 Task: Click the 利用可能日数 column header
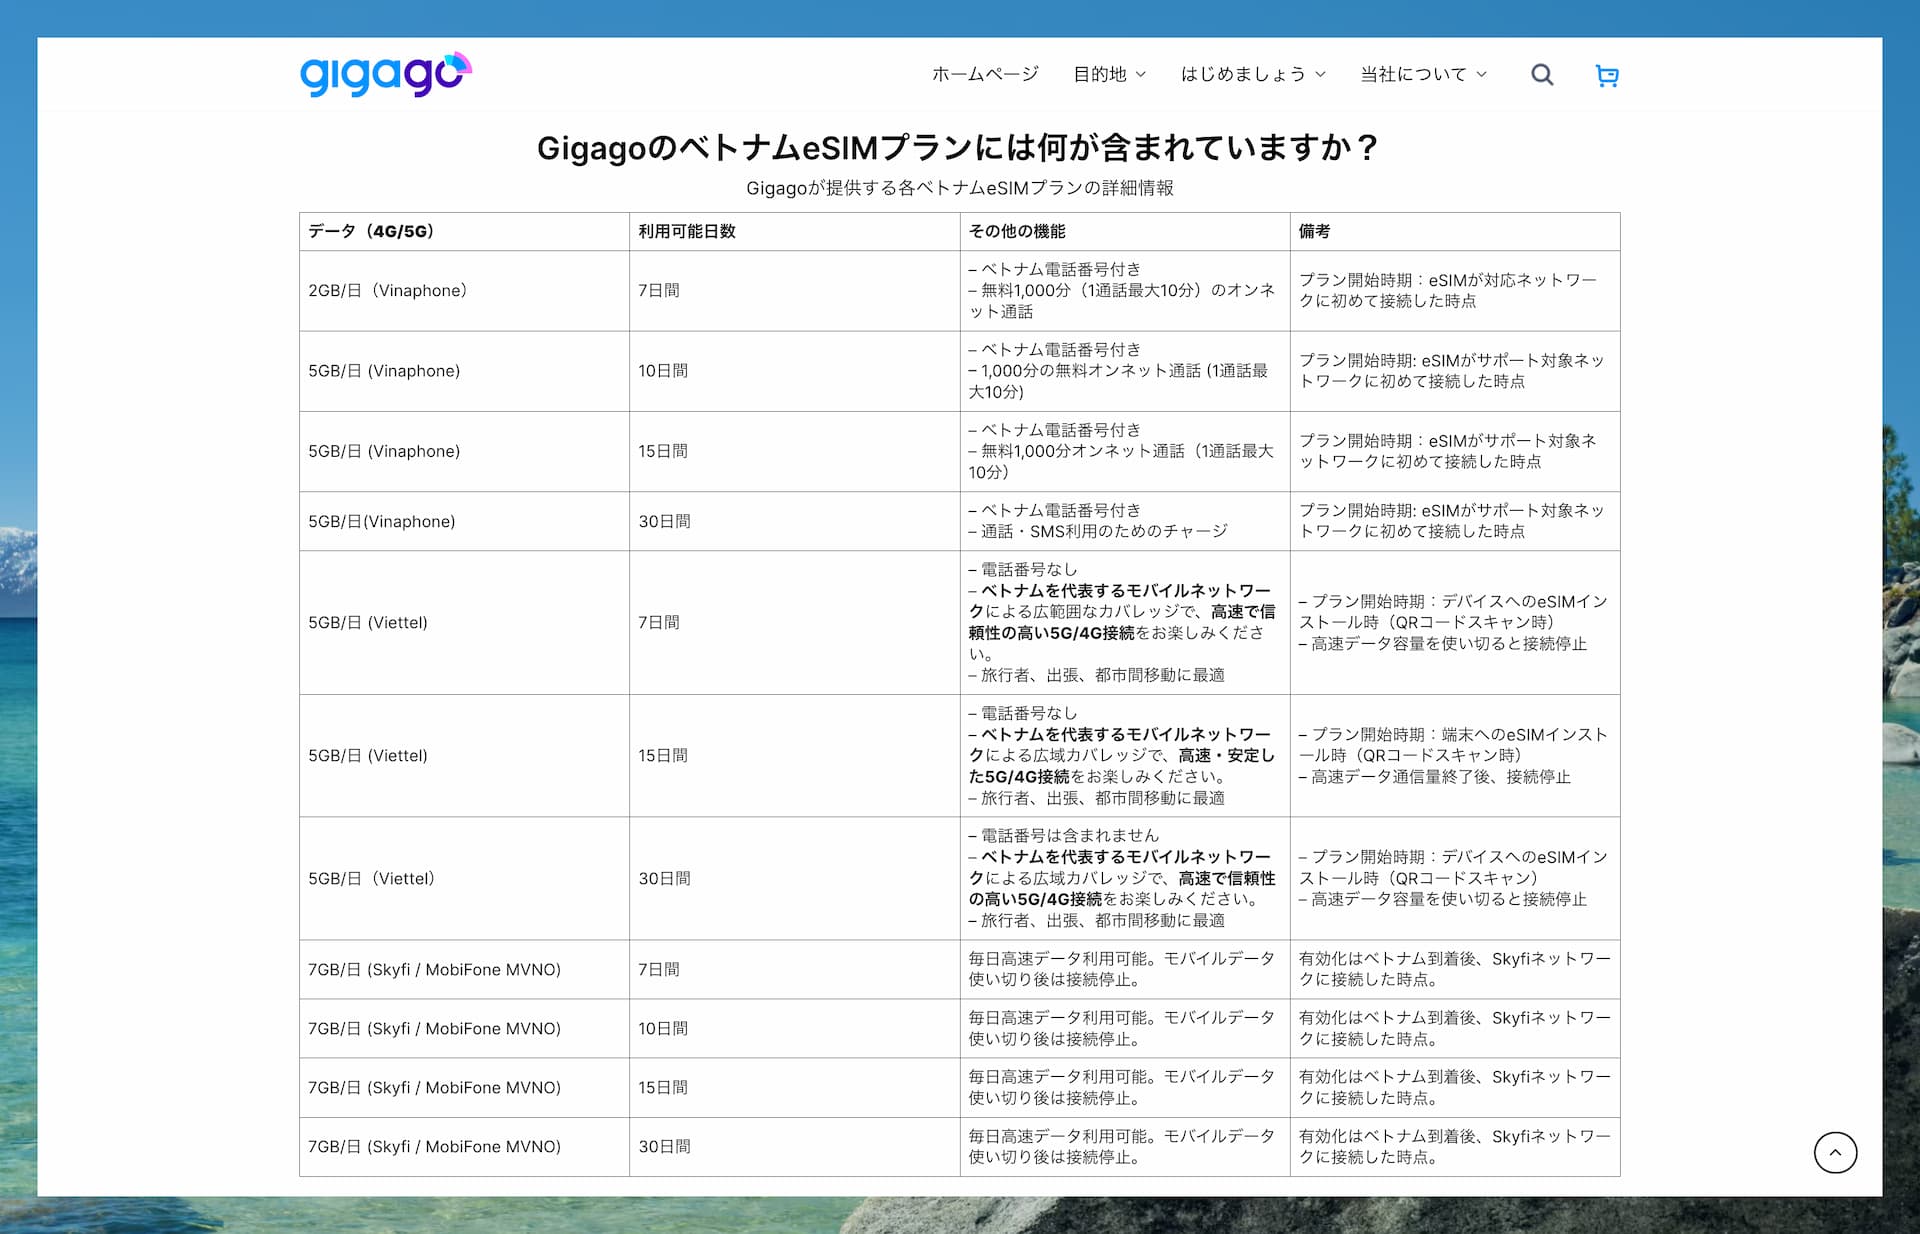tap(687, 231)
